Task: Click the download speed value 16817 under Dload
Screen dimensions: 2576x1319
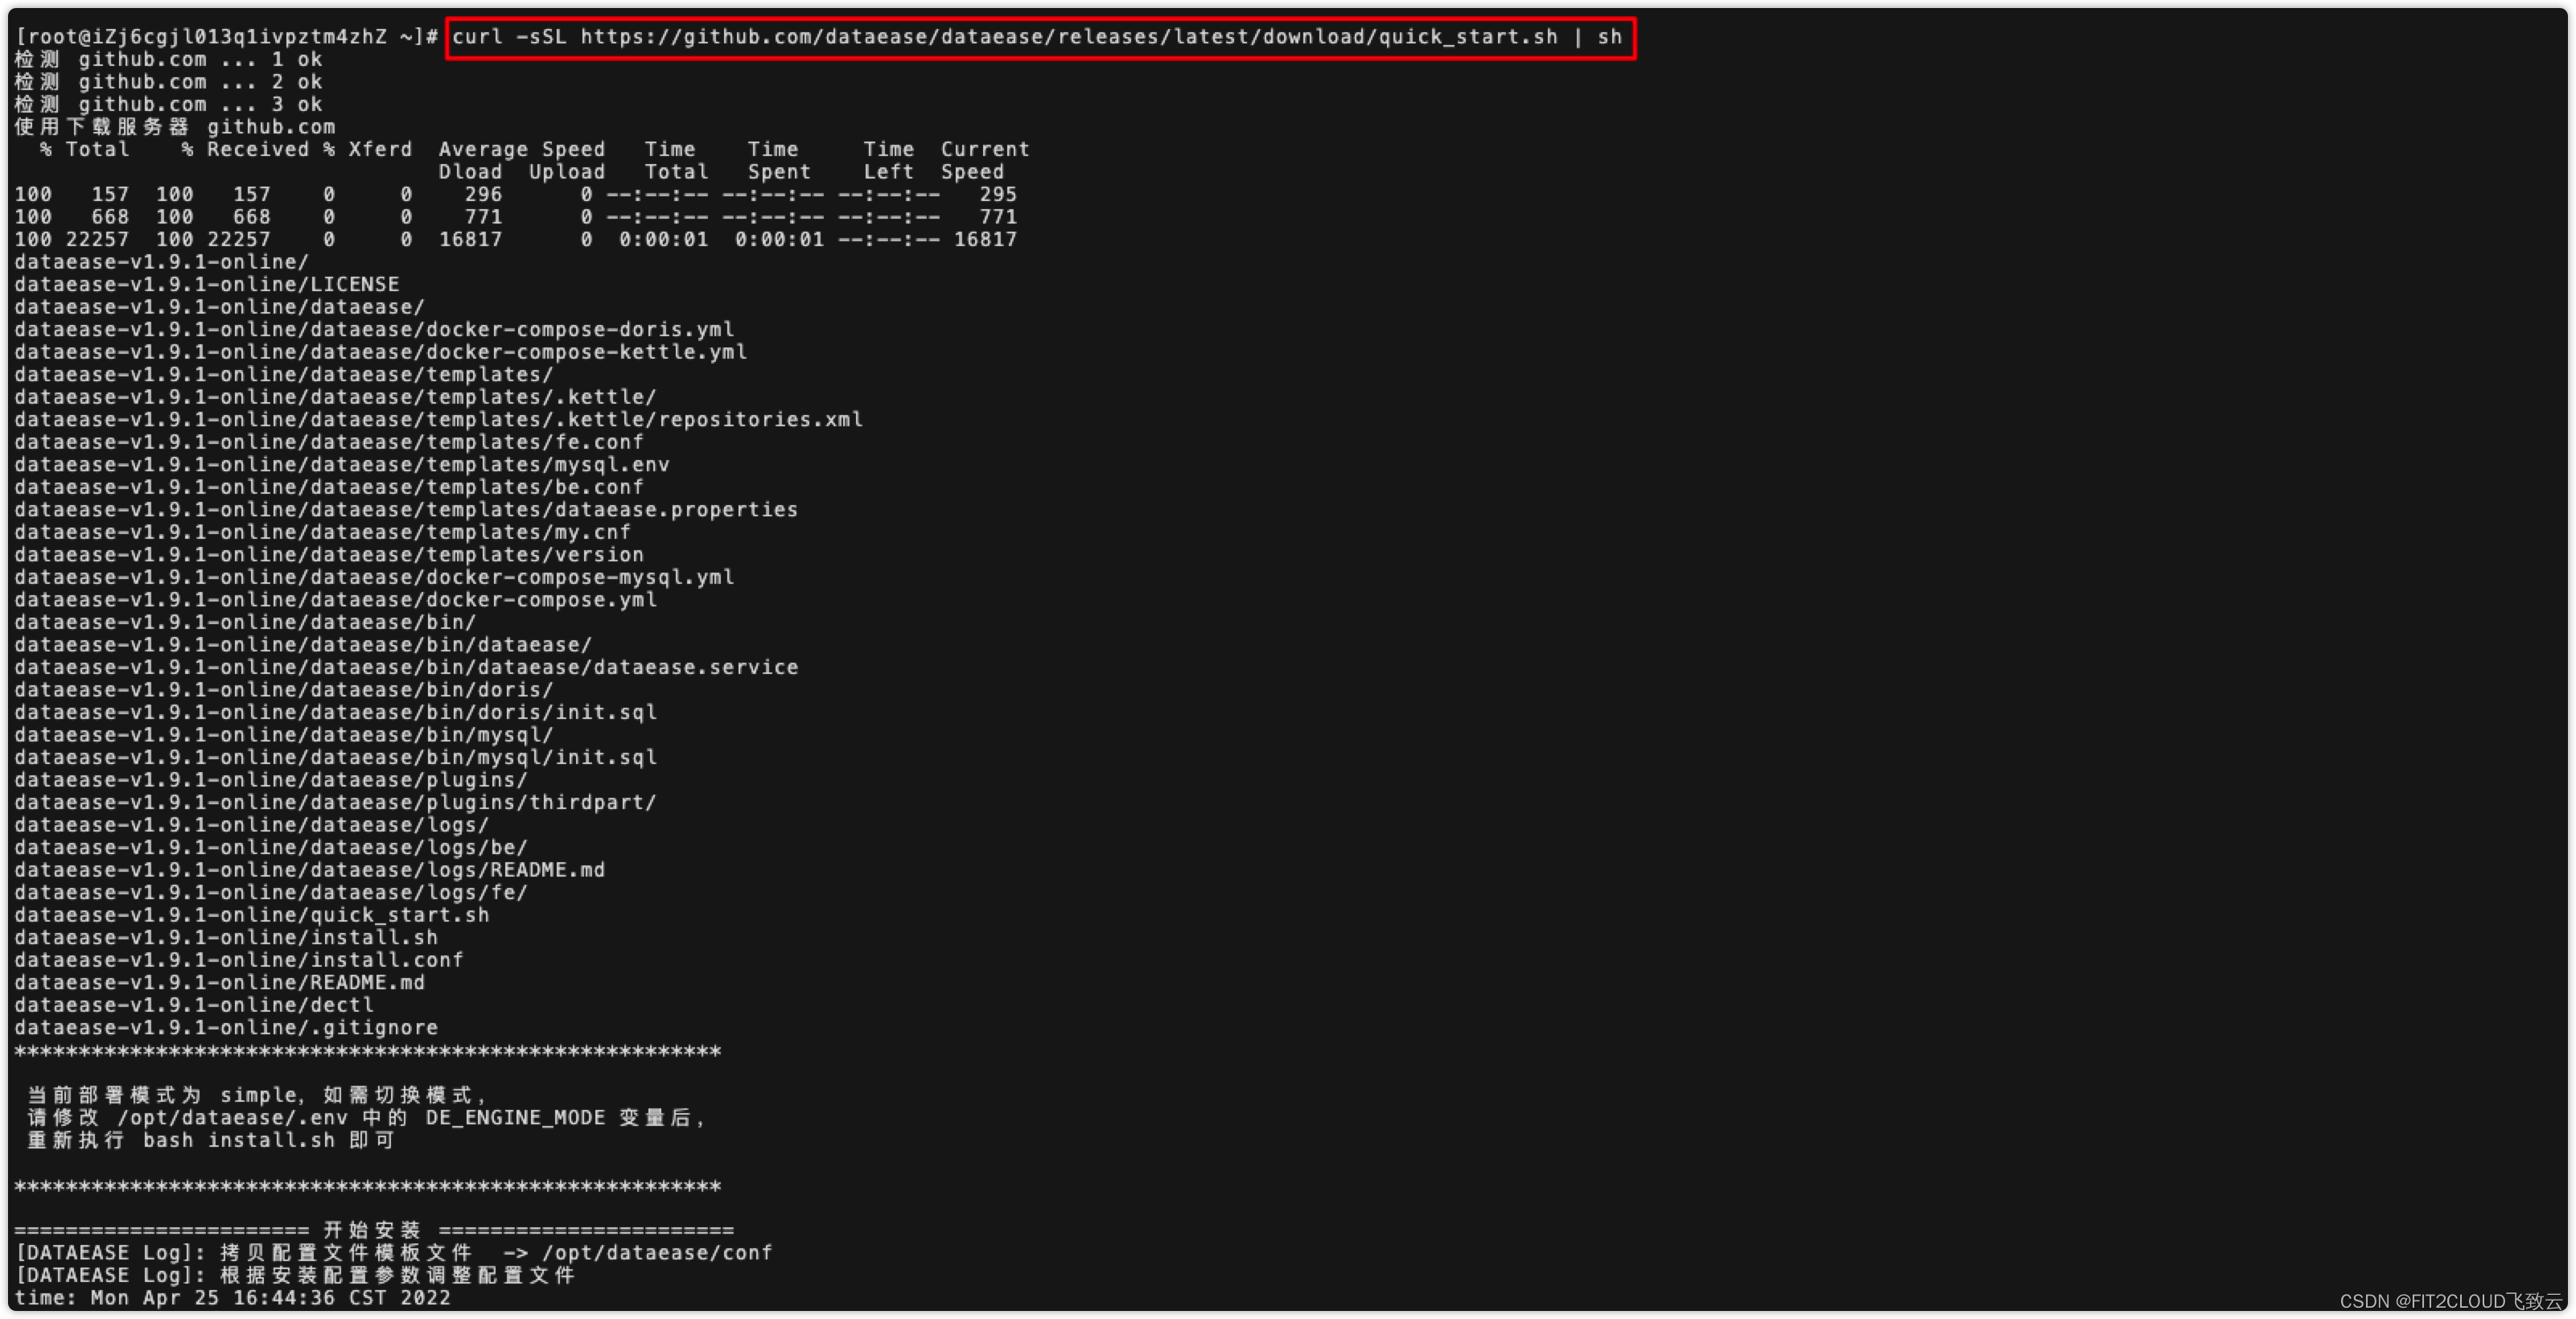Action: 470,240
